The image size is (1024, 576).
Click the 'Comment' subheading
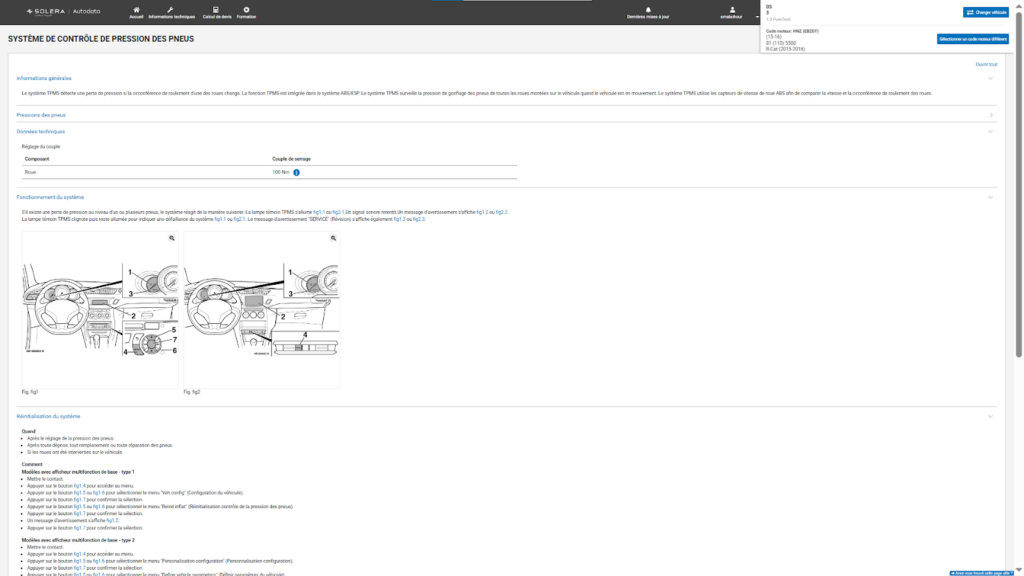click(32, 464)
